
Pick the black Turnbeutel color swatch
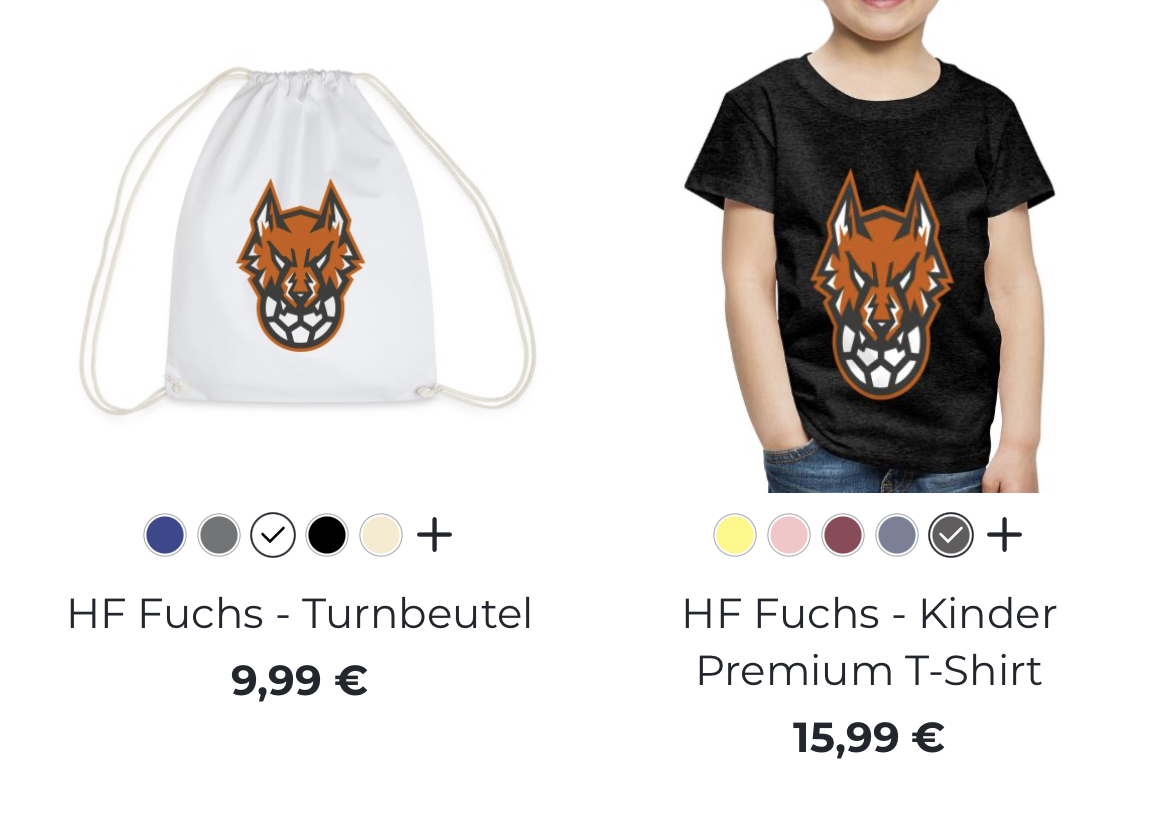pyautogui.click(x=327, y=535)
